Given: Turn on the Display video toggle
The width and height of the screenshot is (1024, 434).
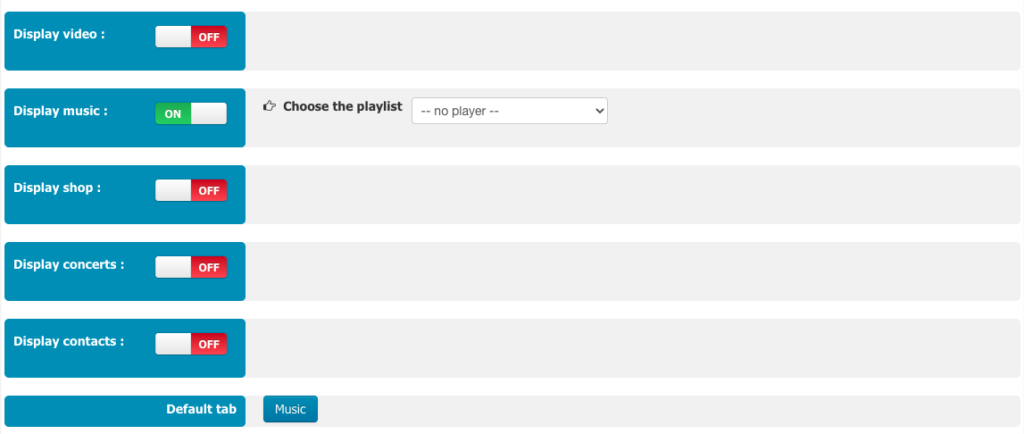Looking at the screenshot, I should pos(191,37).
